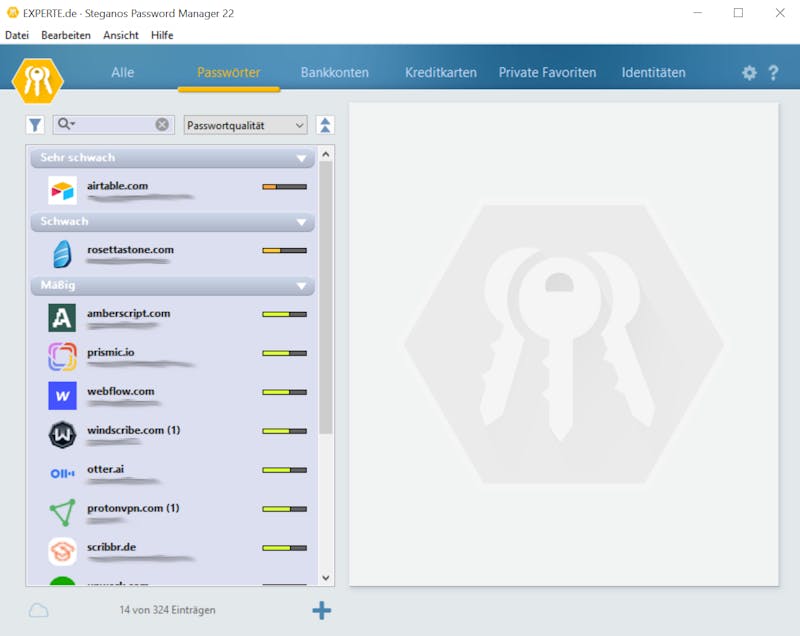Select the airtable.com entry name
Viewport: 800px width, 636px height.
tap(117, 186)
